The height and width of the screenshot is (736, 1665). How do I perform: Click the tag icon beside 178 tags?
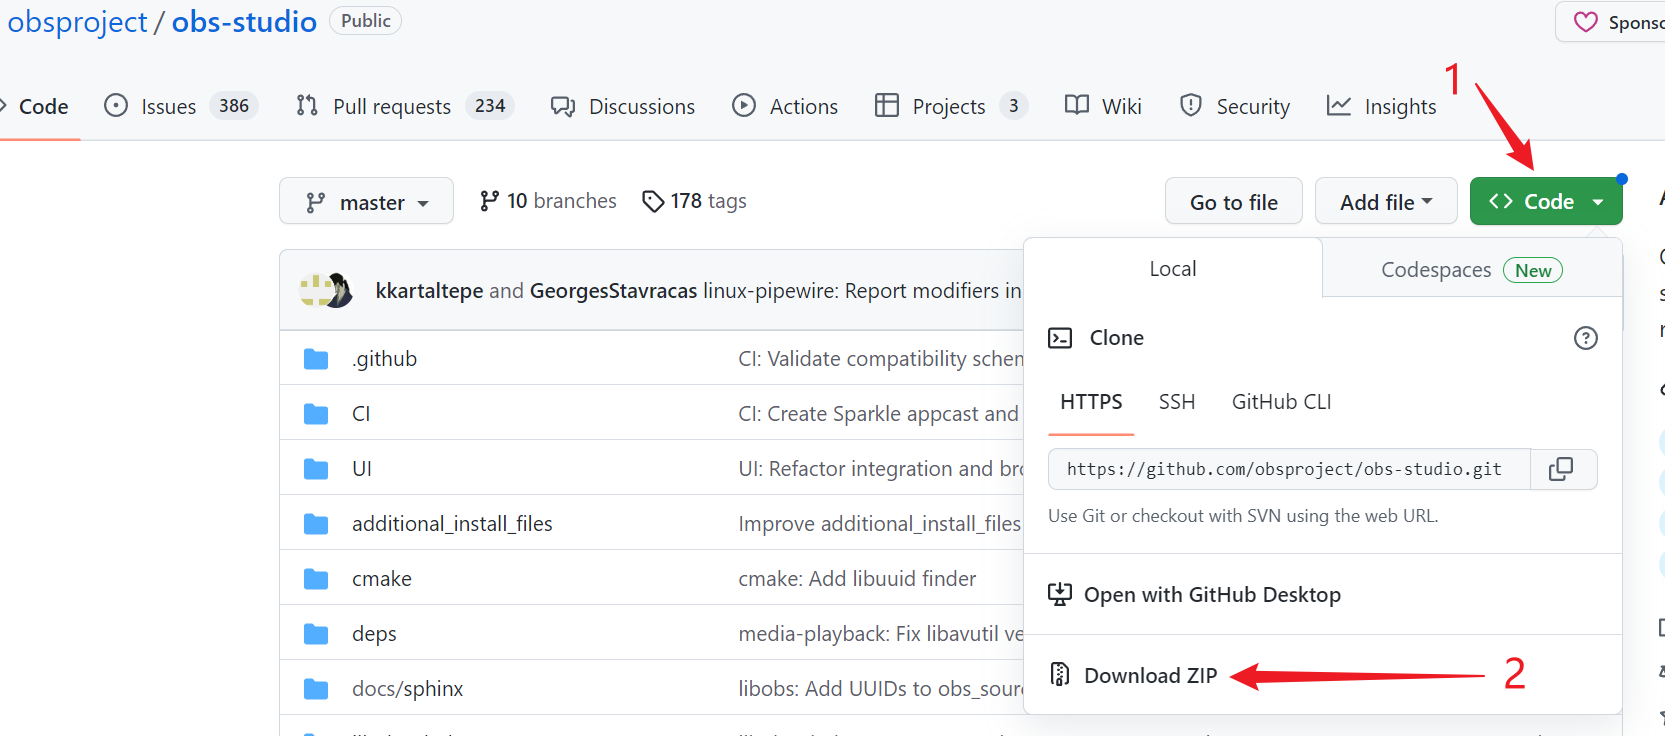(x=653, y=202)
